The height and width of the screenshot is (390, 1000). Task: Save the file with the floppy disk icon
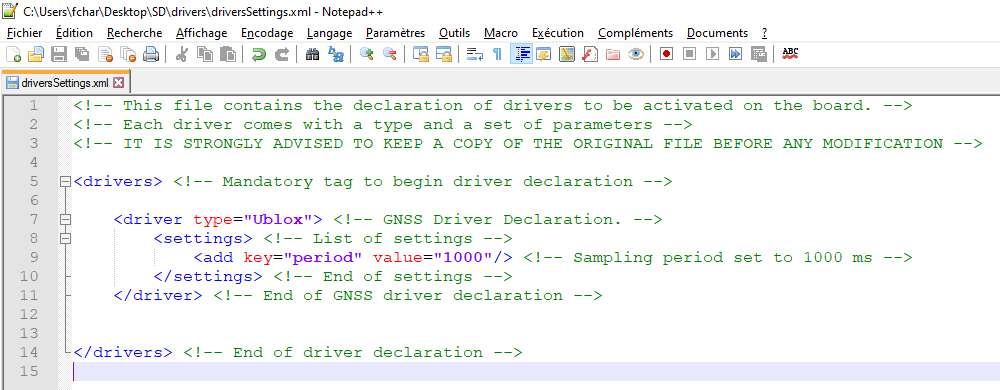coord(59,54)
